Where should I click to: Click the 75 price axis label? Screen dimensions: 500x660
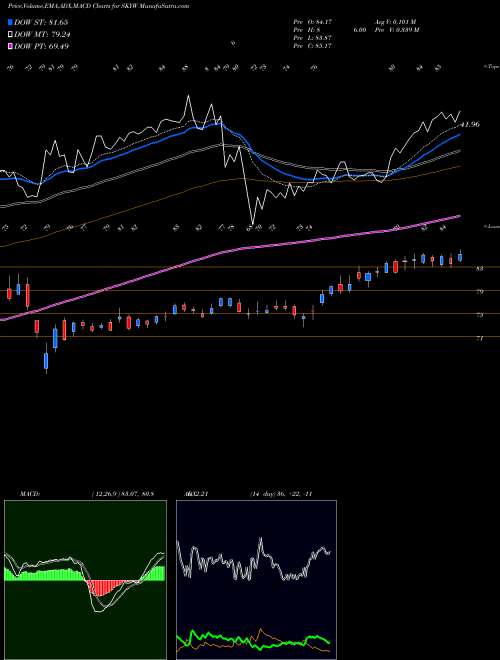479,314
